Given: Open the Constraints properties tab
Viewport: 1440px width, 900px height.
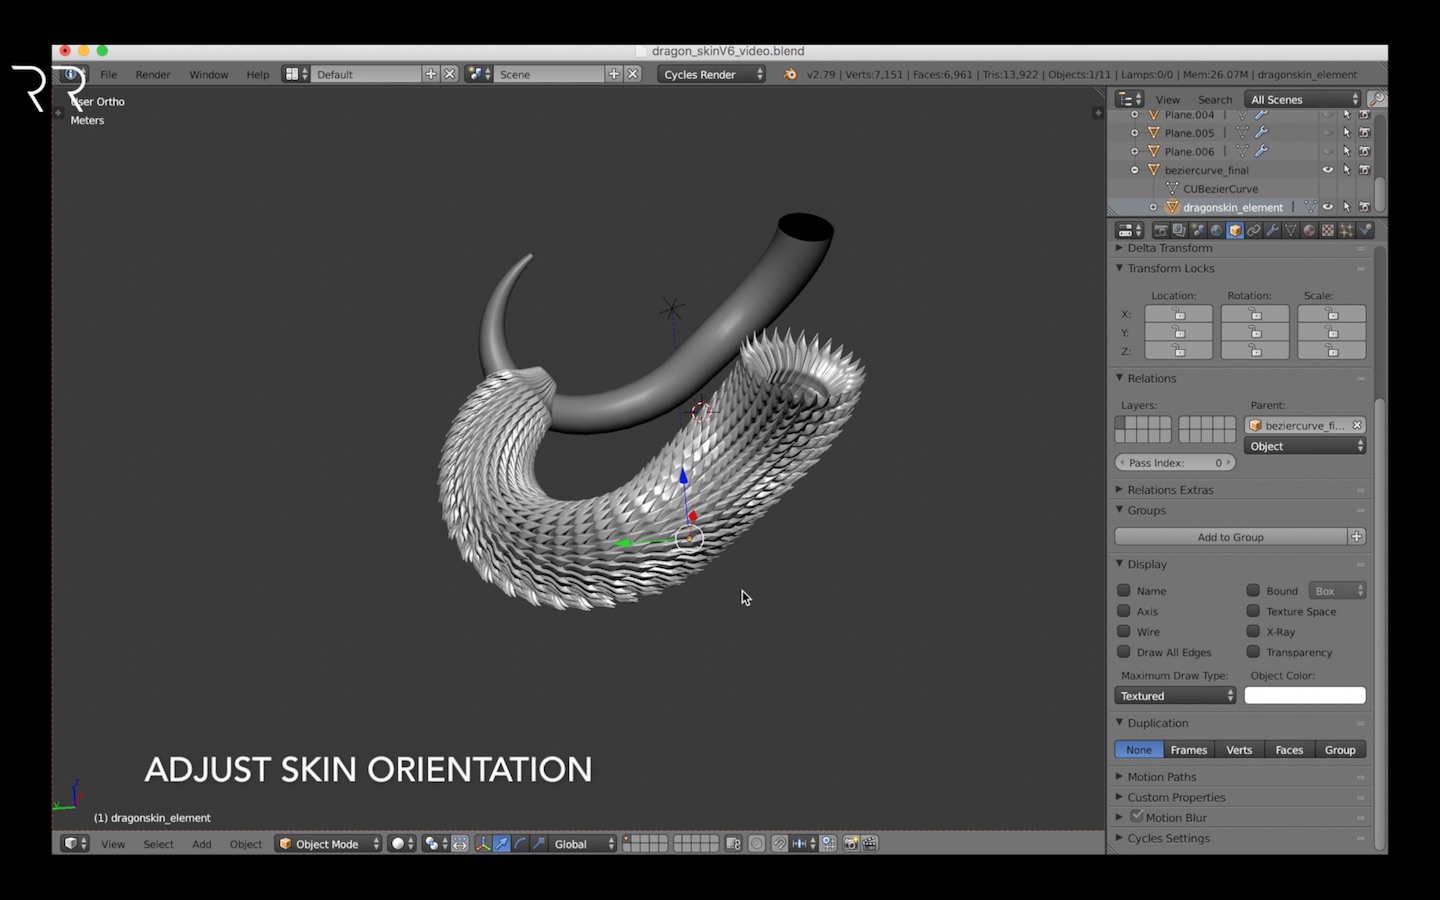Looking at the screenshot, I should (x=1254, y=230).
